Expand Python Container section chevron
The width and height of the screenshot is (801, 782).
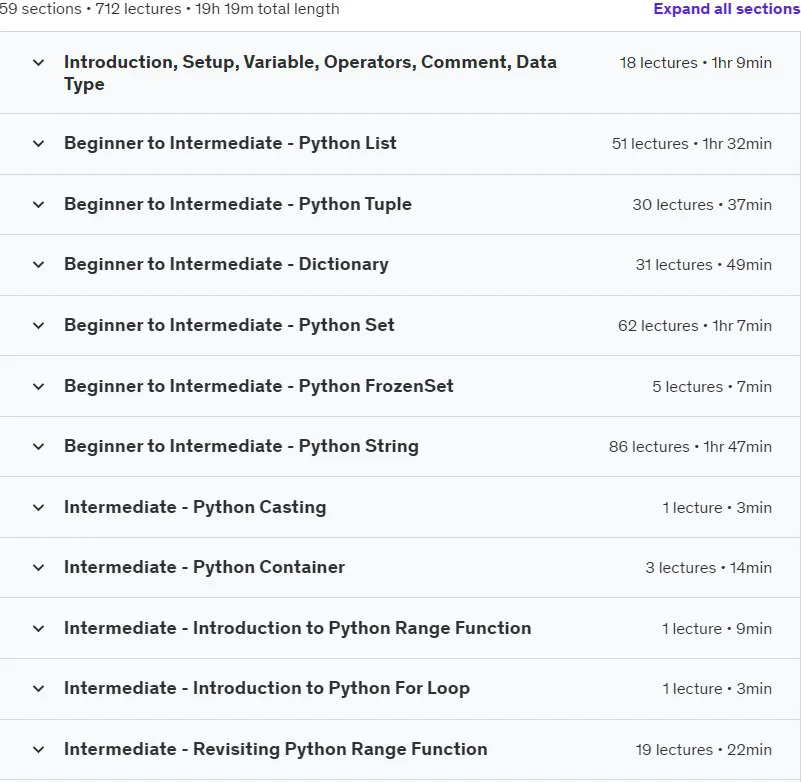pyautogui.click(x=38, y=567)
